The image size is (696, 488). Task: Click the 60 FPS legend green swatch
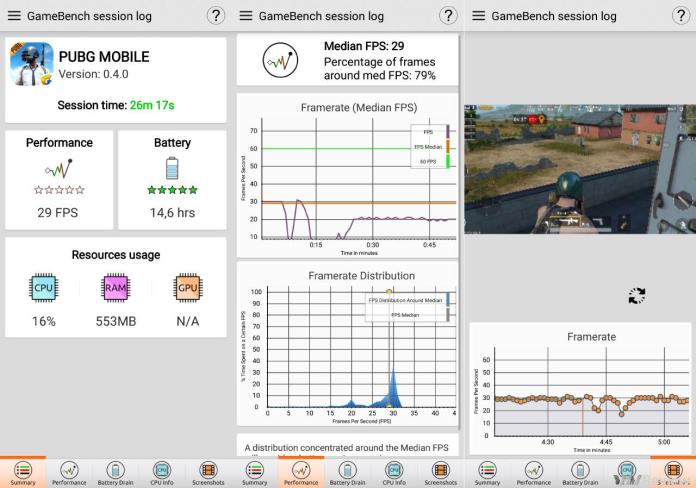point(447,161)
